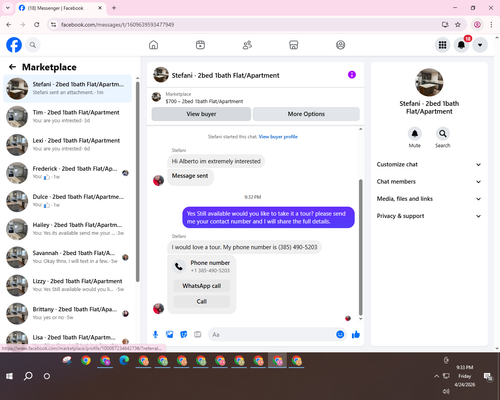This screenshot has height=400, width=500.
Task: Select the Messenger | Facebook tab
Action: click(x=61, y=8)
